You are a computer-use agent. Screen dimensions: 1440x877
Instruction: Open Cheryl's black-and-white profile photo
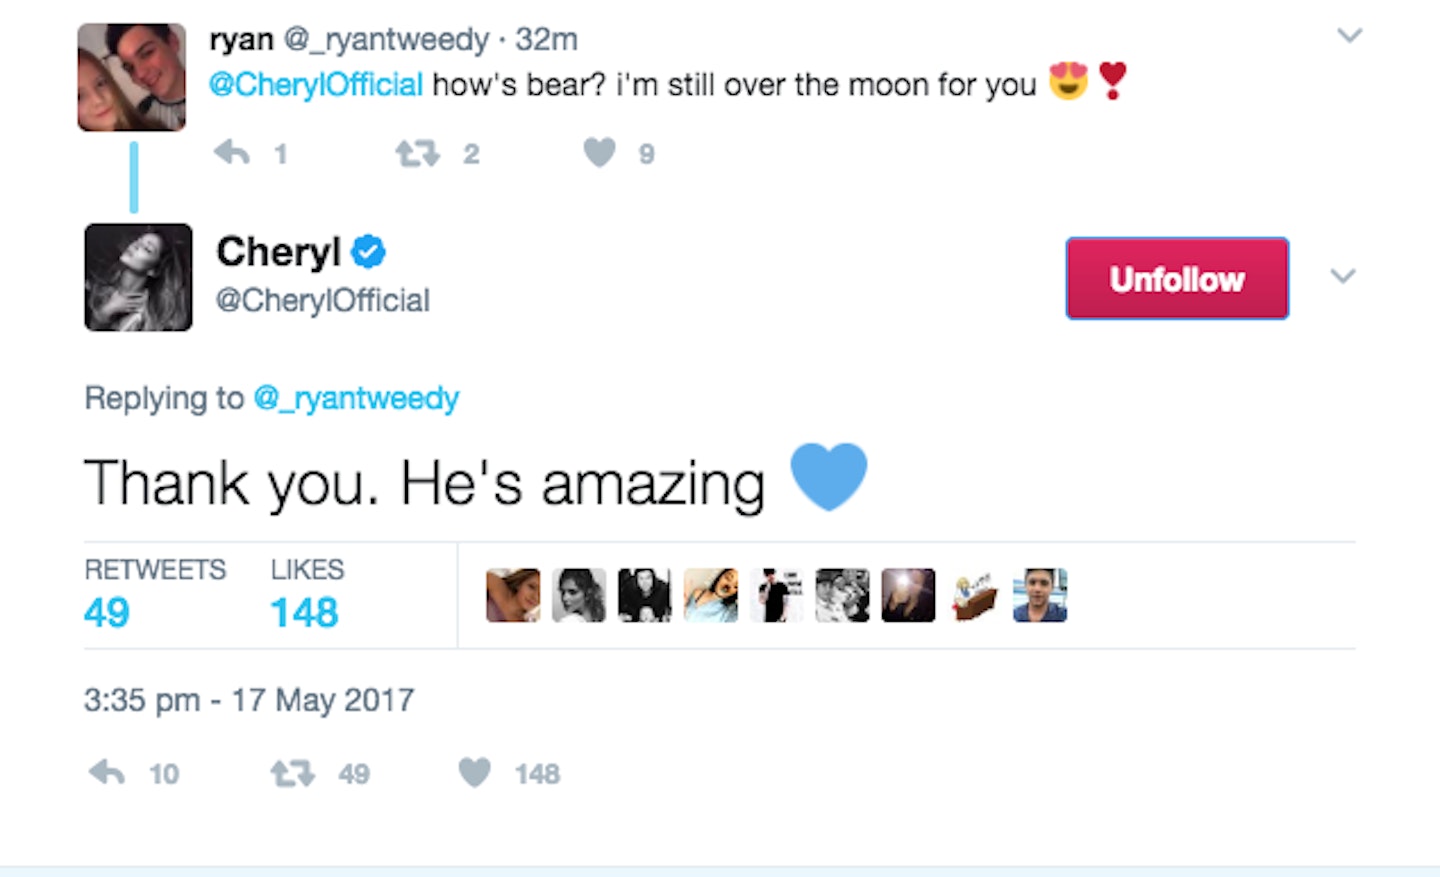pos(138,277)
